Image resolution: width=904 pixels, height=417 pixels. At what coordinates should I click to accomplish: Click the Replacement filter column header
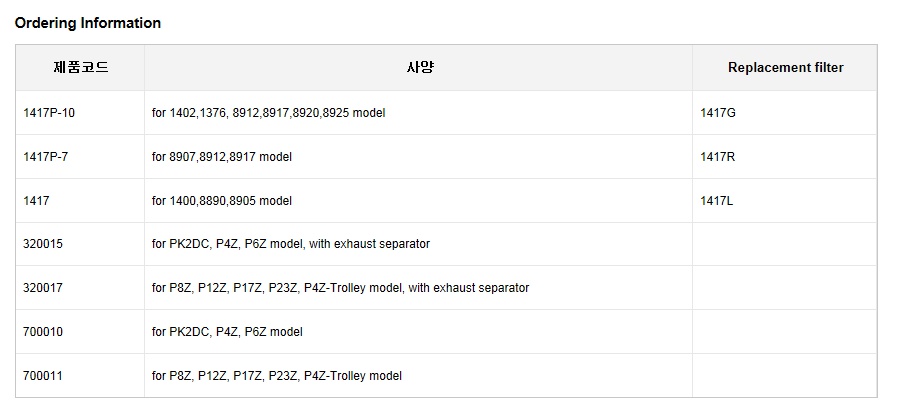785,68
